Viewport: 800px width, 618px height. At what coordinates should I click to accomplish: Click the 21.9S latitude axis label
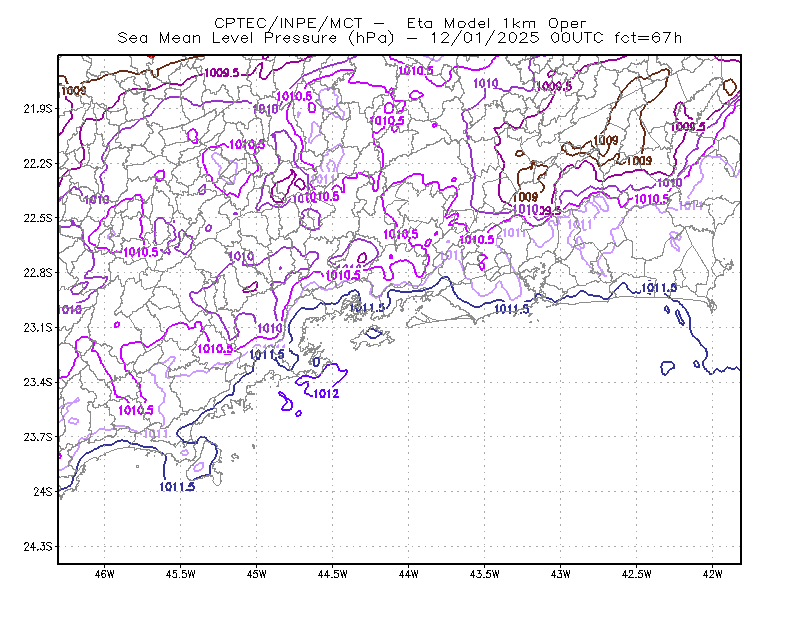coord(38,109)
